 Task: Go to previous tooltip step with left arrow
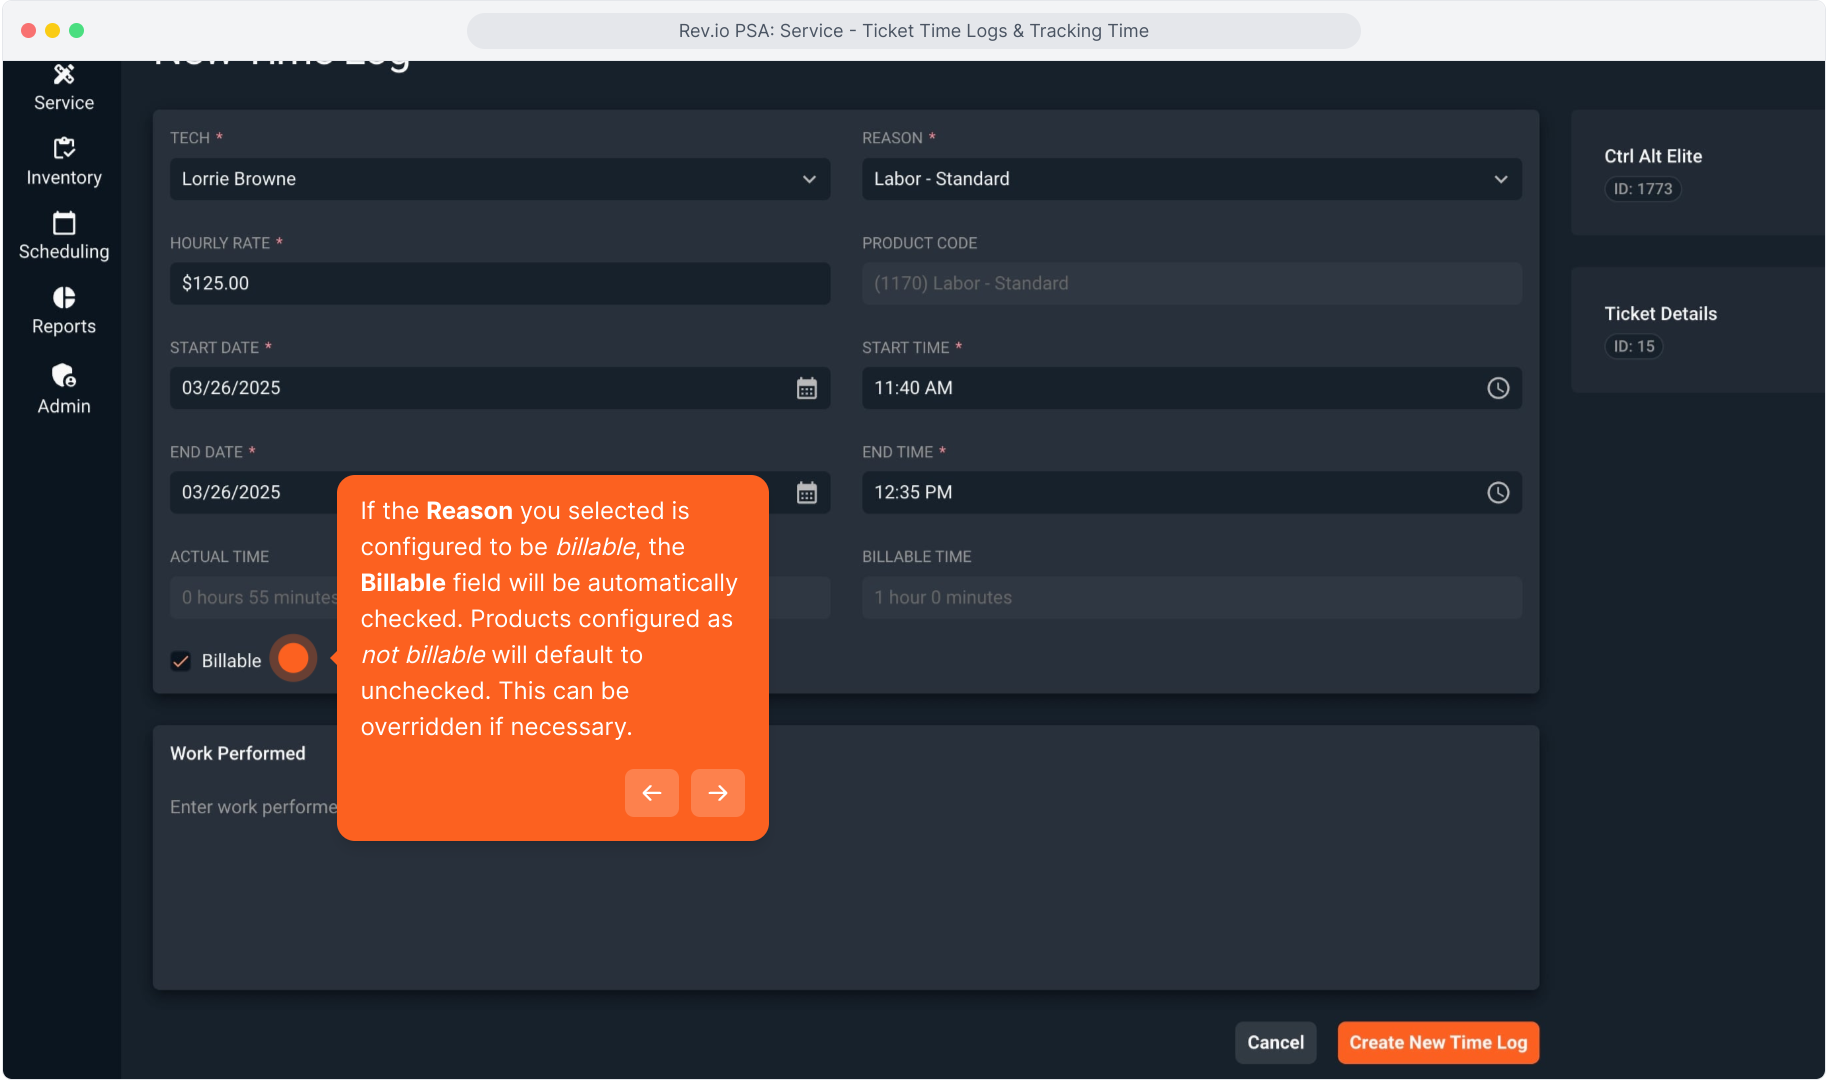click(651, 793)
